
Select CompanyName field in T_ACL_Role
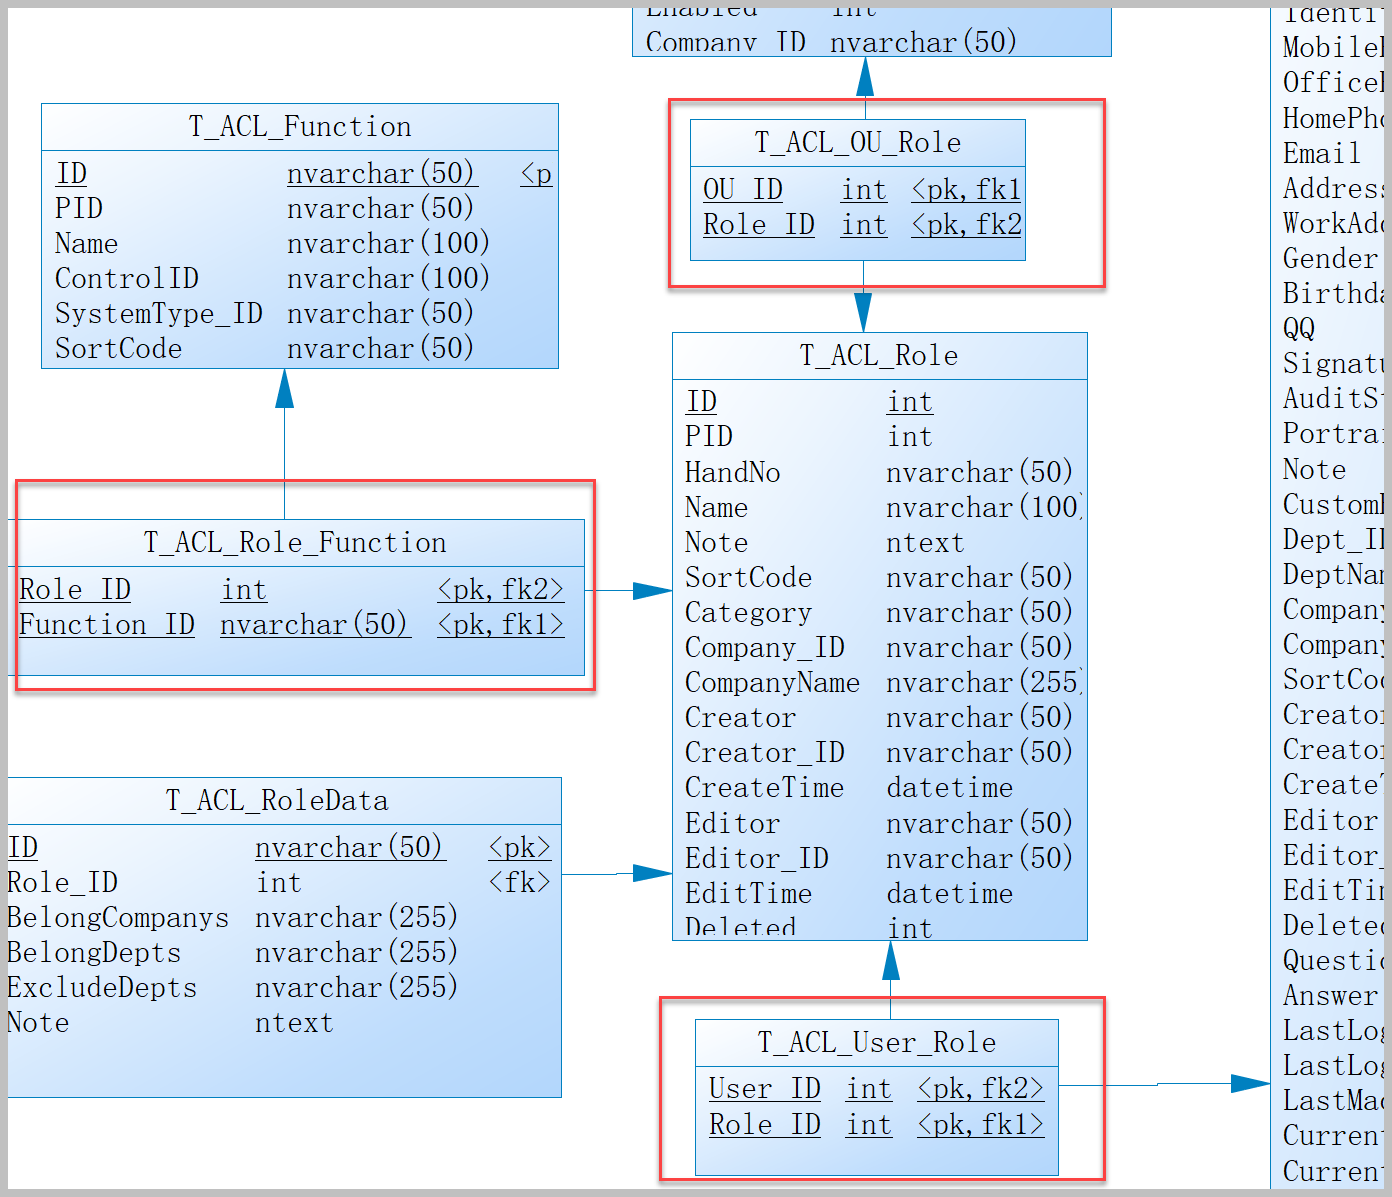point(772,683)
